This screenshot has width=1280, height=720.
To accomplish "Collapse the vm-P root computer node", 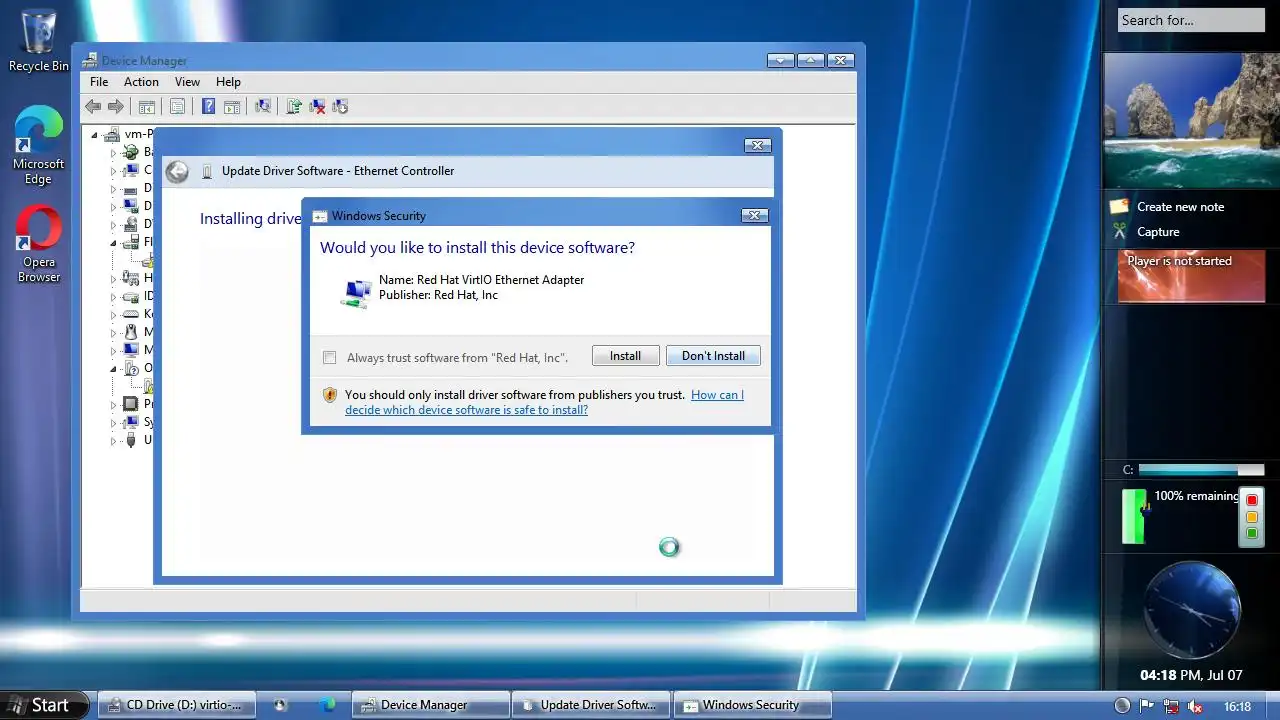I will click(x=95, y=134).
